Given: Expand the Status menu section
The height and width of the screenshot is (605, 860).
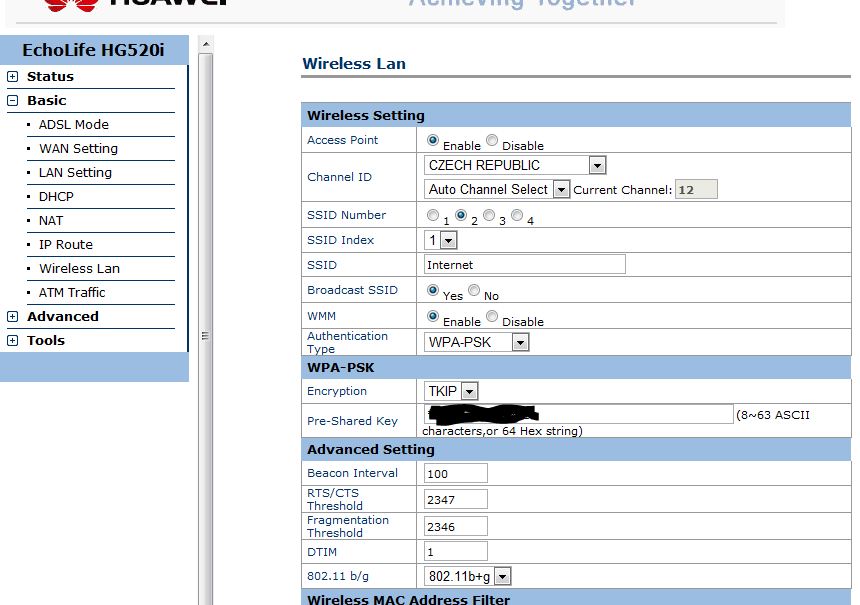Looking at the screenshot, I should coord(13,77).
